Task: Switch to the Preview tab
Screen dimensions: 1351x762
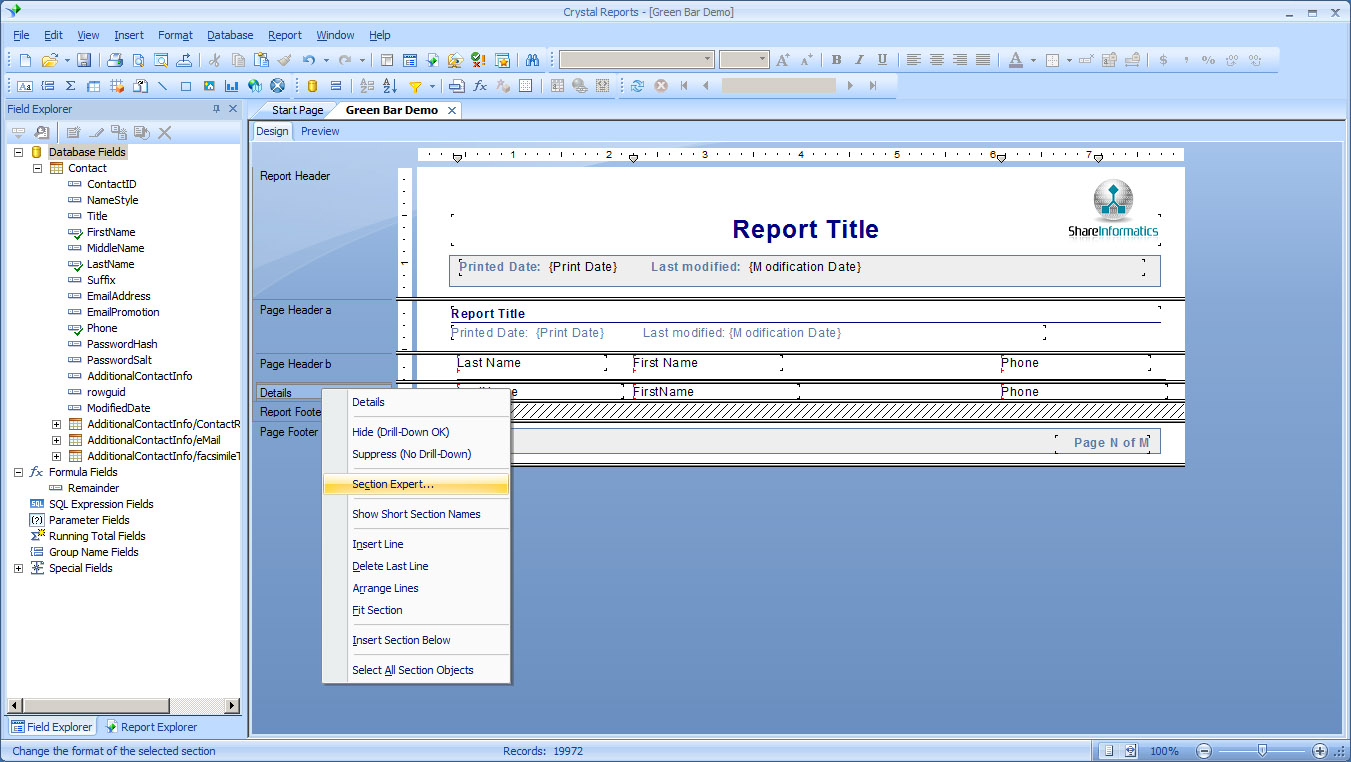Action: [319, 131]
